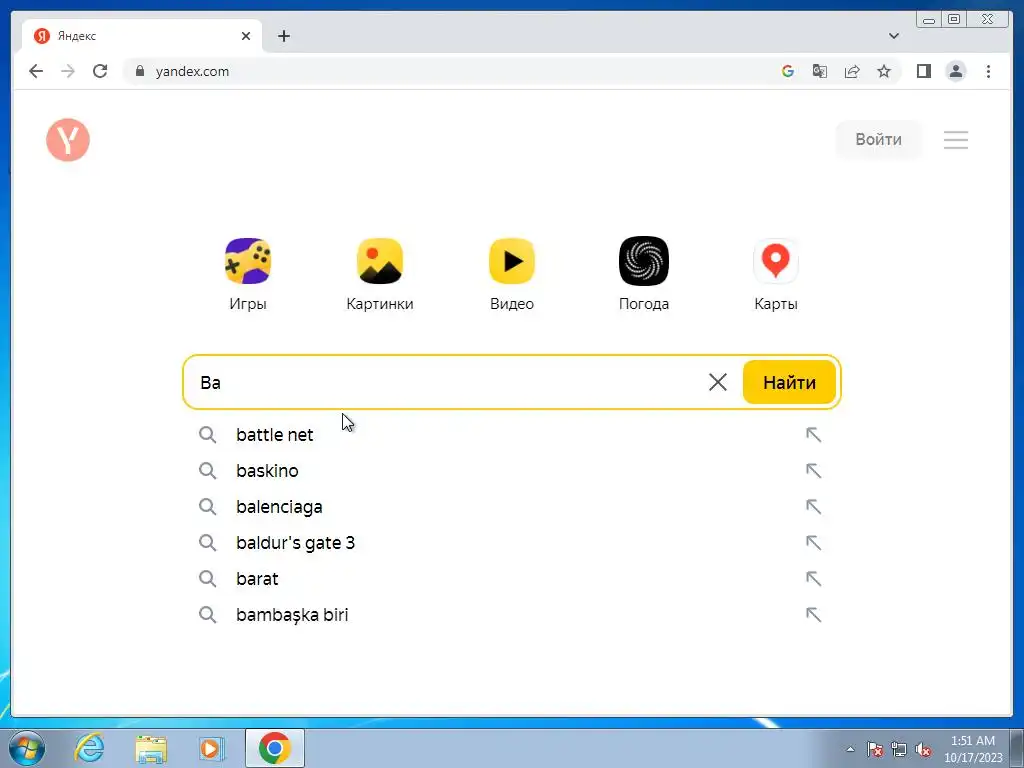
Task: Close the Яндекс tab
Action: tap(246, 36)
